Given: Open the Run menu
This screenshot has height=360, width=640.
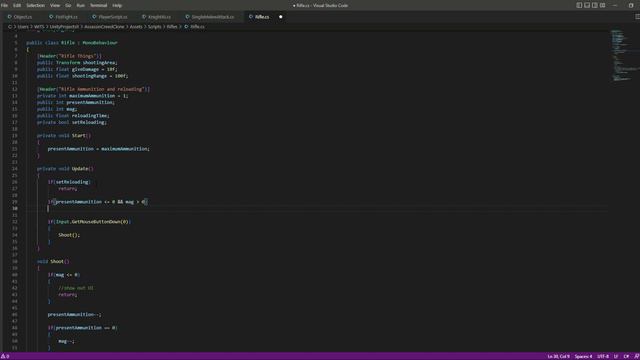Looking at the screenshot, I should point(80,5).
